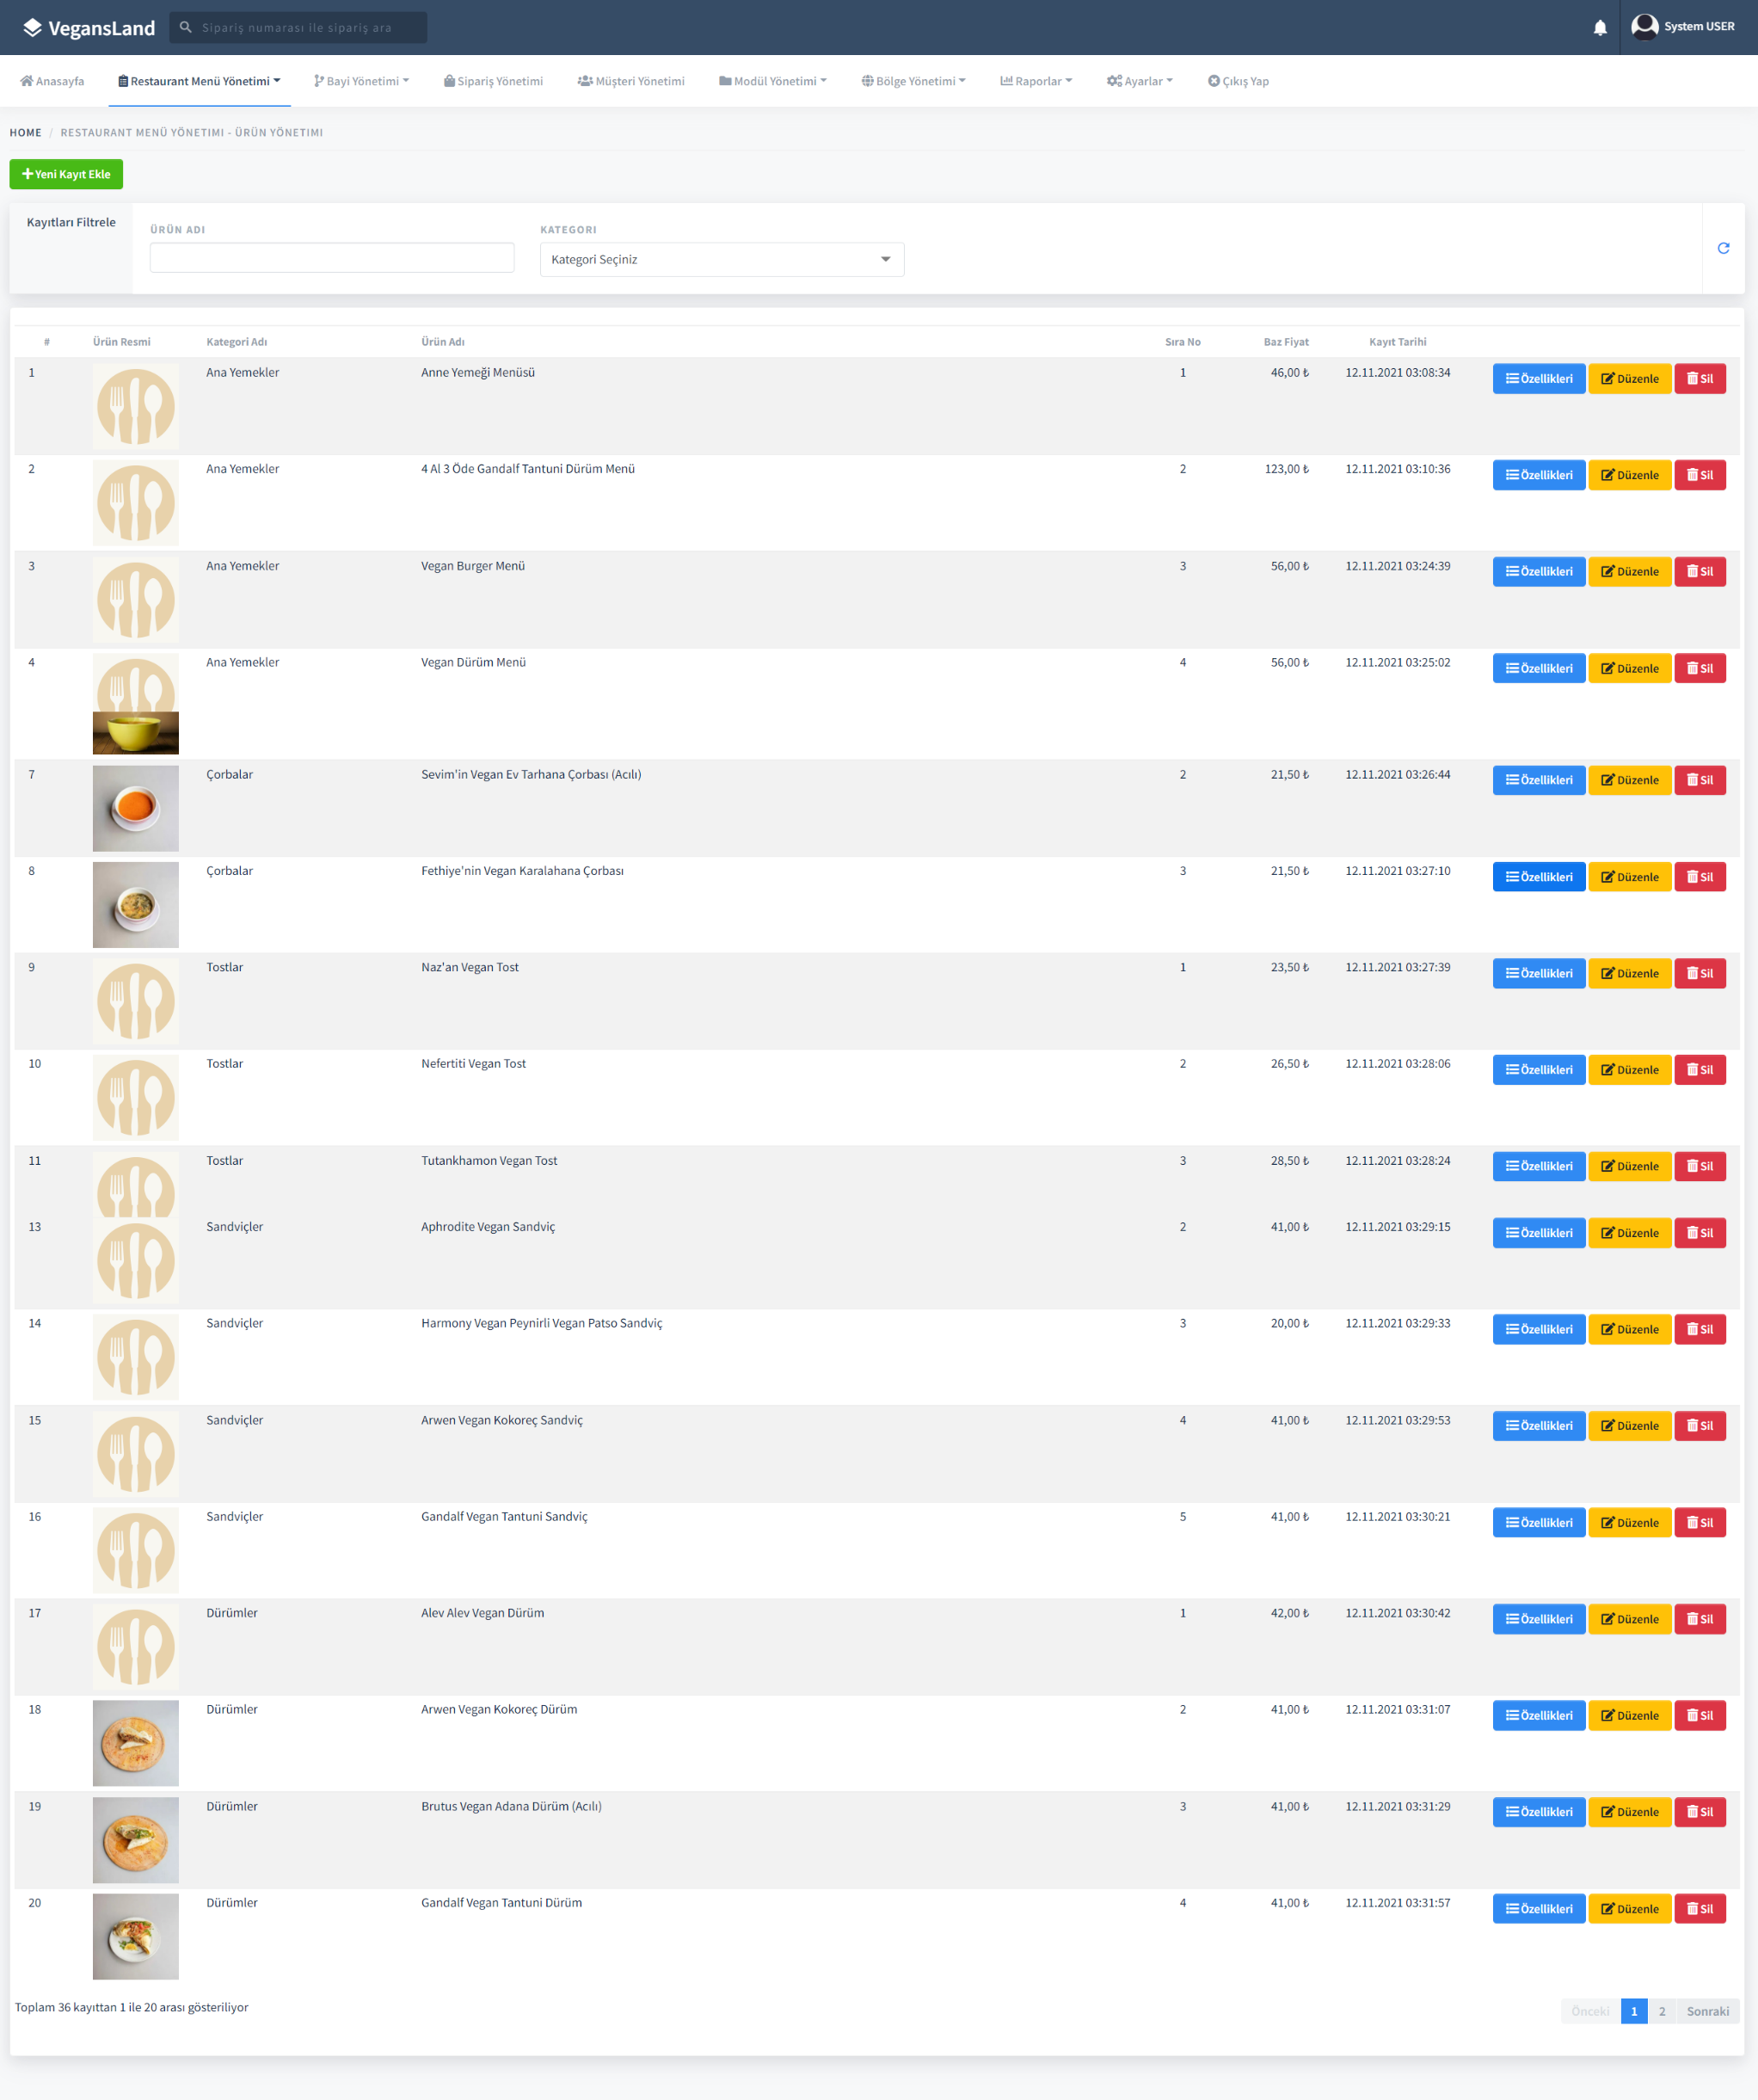Expand Restaurant Menü Yönetimi menu
The image size is (1758, 2100).
199,82
